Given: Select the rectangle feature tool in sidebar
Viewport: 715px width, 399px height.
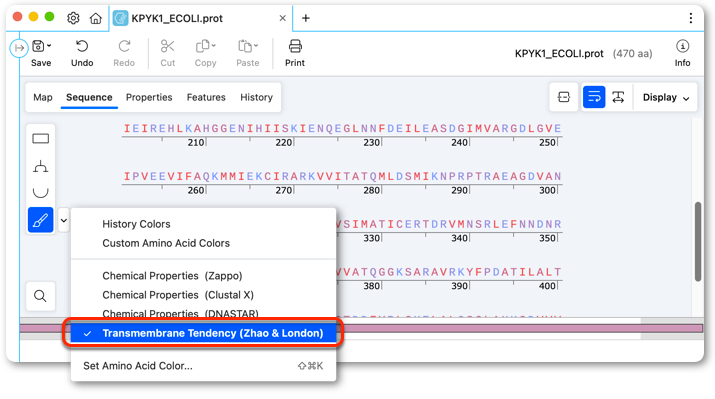Looking at the screenshot, I should (41, 139).
